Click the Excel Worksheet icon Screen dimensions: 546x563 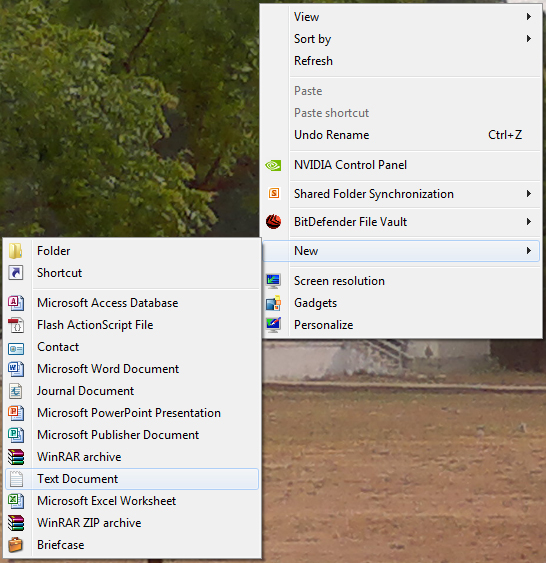[x=16, y=501]
